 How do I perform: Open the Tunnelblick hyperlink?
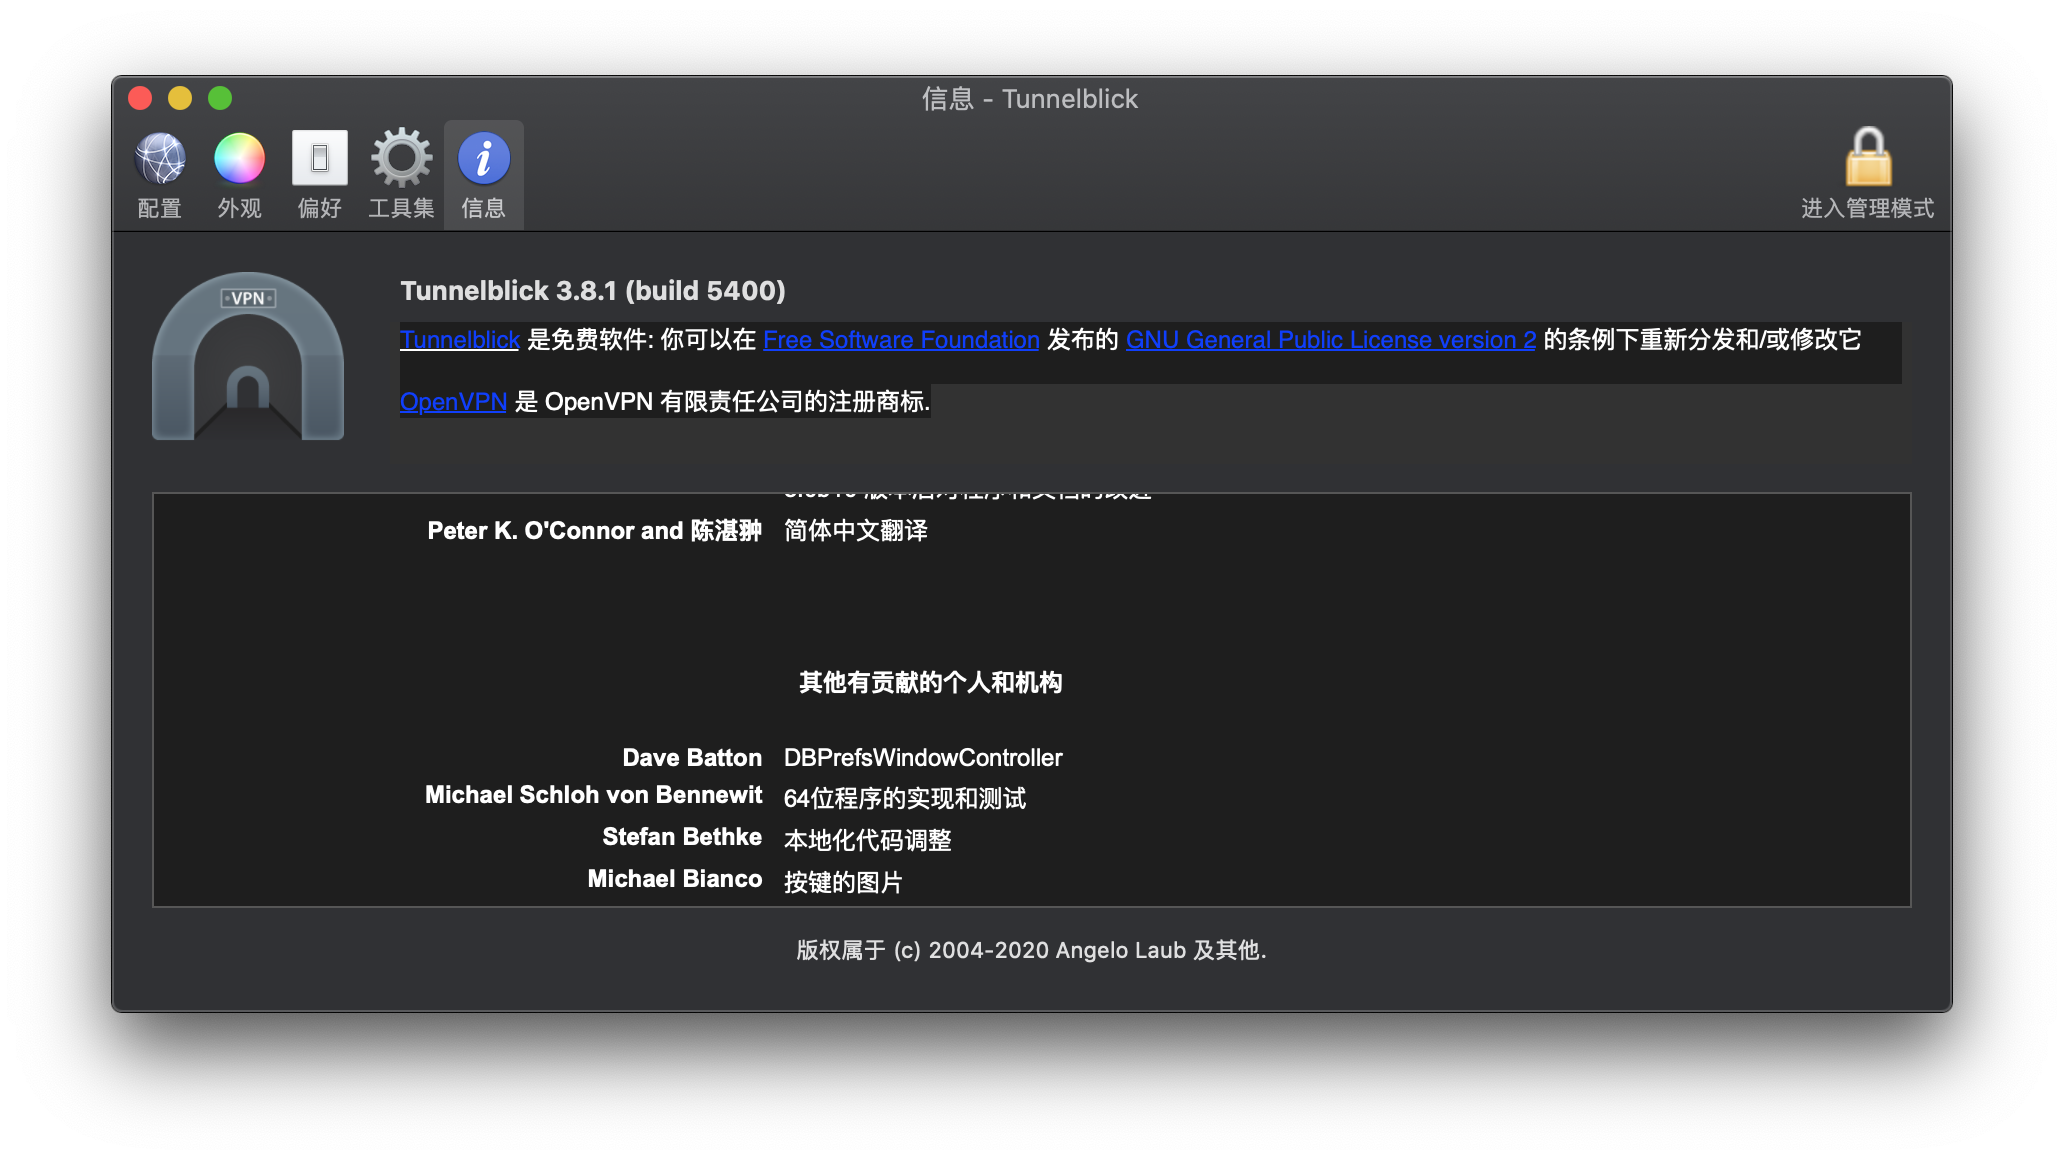click(x=458, y=340)
